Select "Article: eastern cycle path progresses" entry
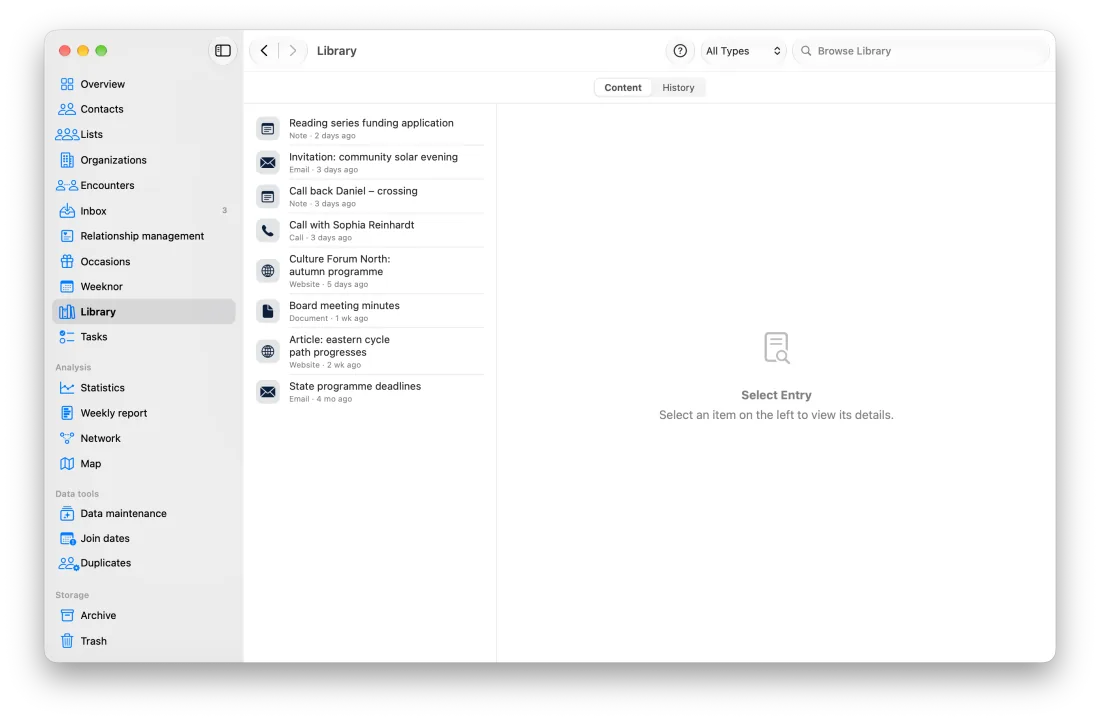The image size is (1100, 721). click(370, 351)
